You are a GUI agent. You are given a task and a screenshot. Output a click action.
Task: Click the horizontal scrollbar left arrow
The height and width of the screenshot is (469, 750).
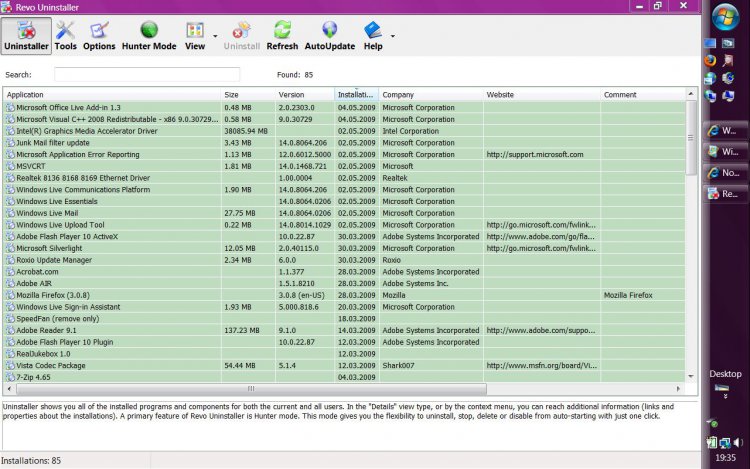9,389
